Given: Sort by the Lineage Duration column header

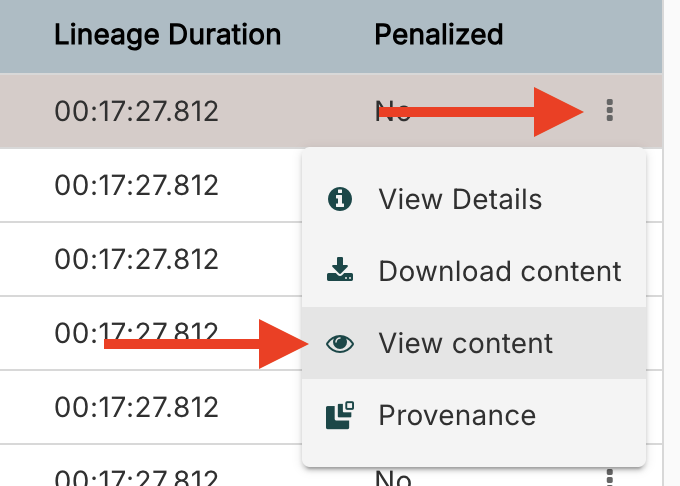Looking at the screenshot, I should (x=167, y=35).
